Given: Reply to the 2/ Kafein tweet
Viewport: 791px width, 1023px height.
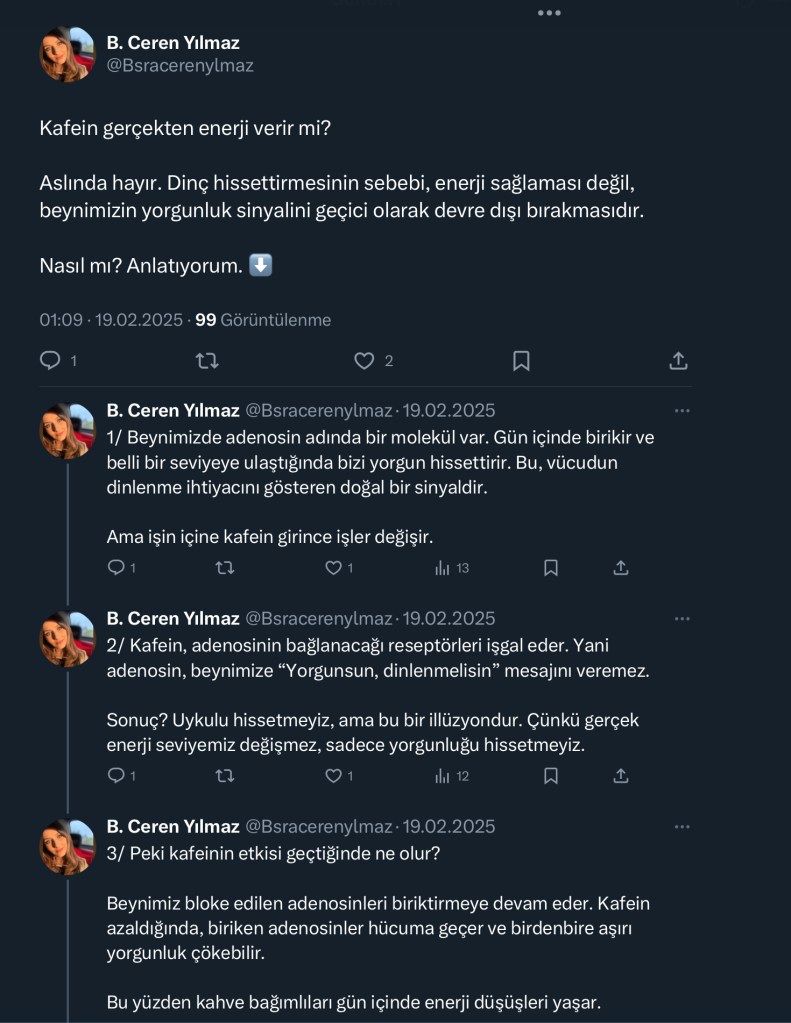Looking at the screenshot, I should 116,776.
